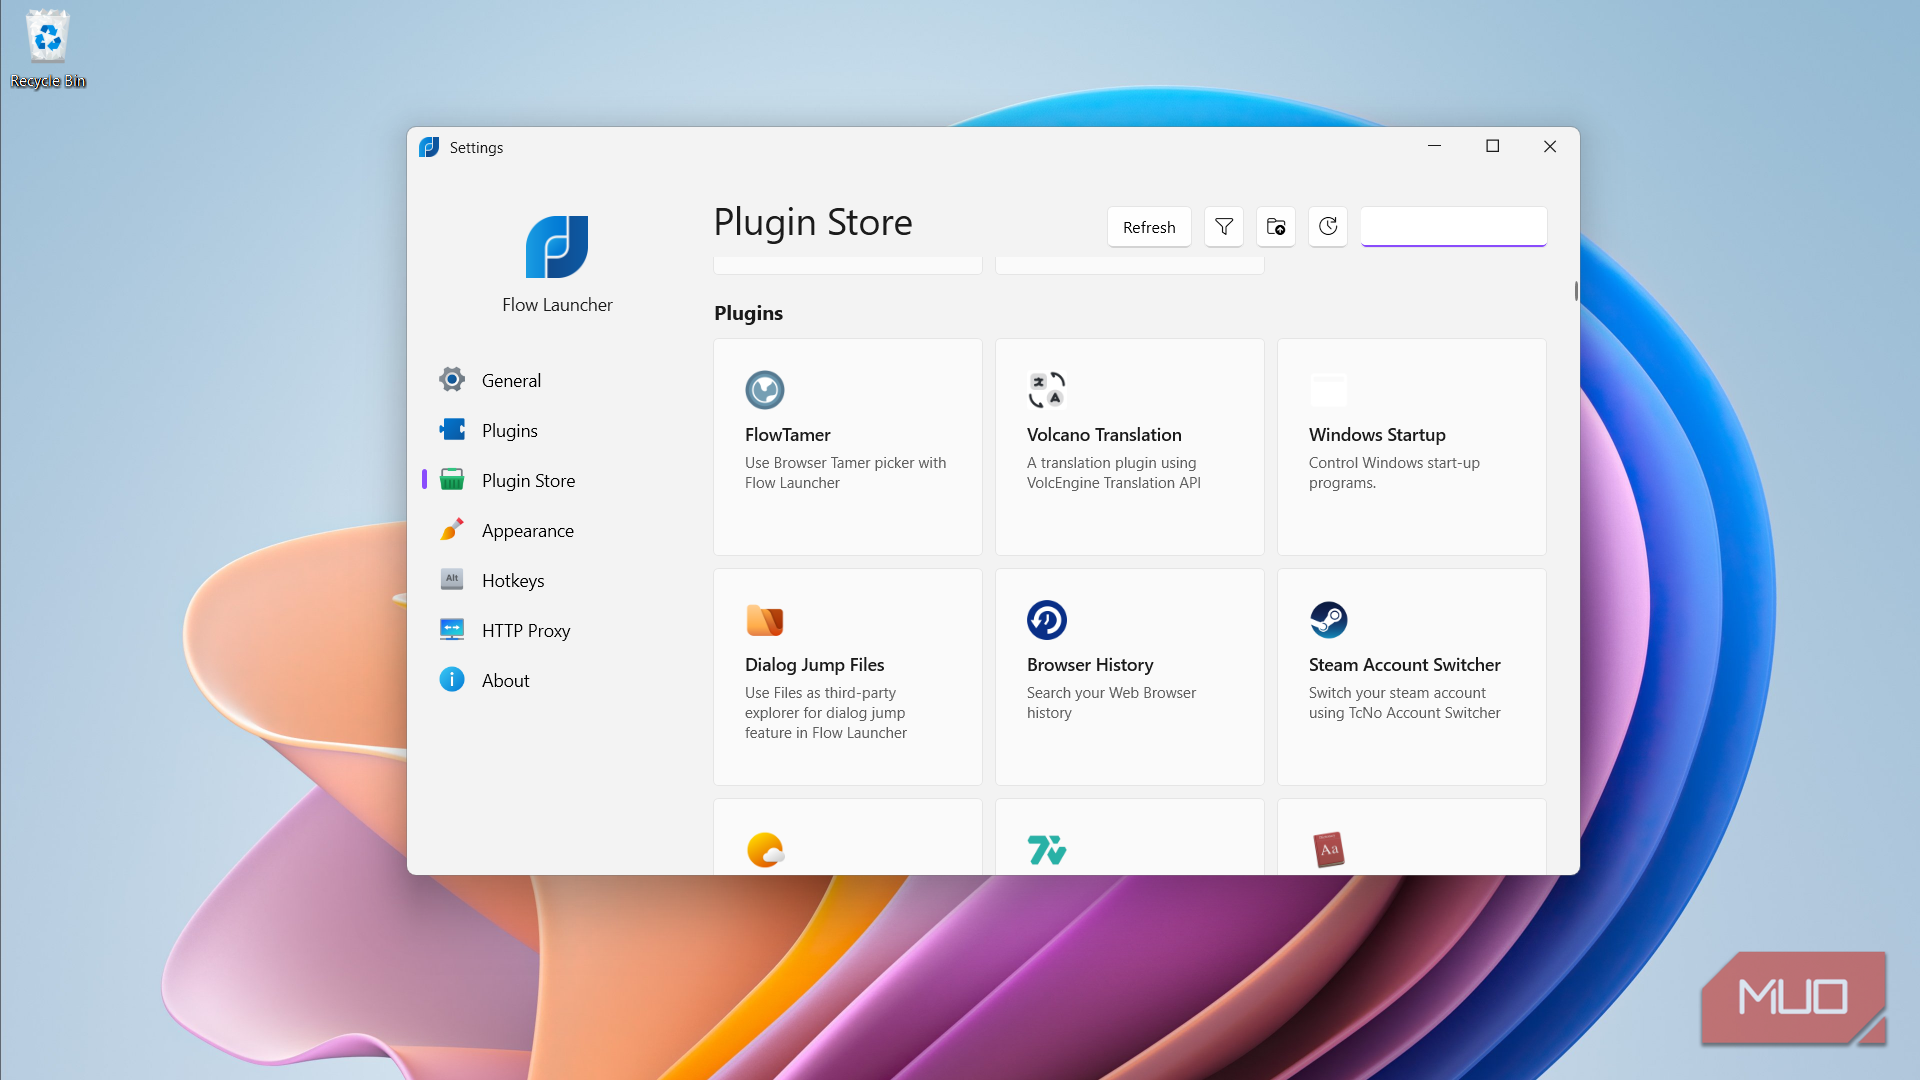Click the Hotkeys Alt key icon
The width and height of the screenshot is (1920, 1080).
(x=452, y=579)
